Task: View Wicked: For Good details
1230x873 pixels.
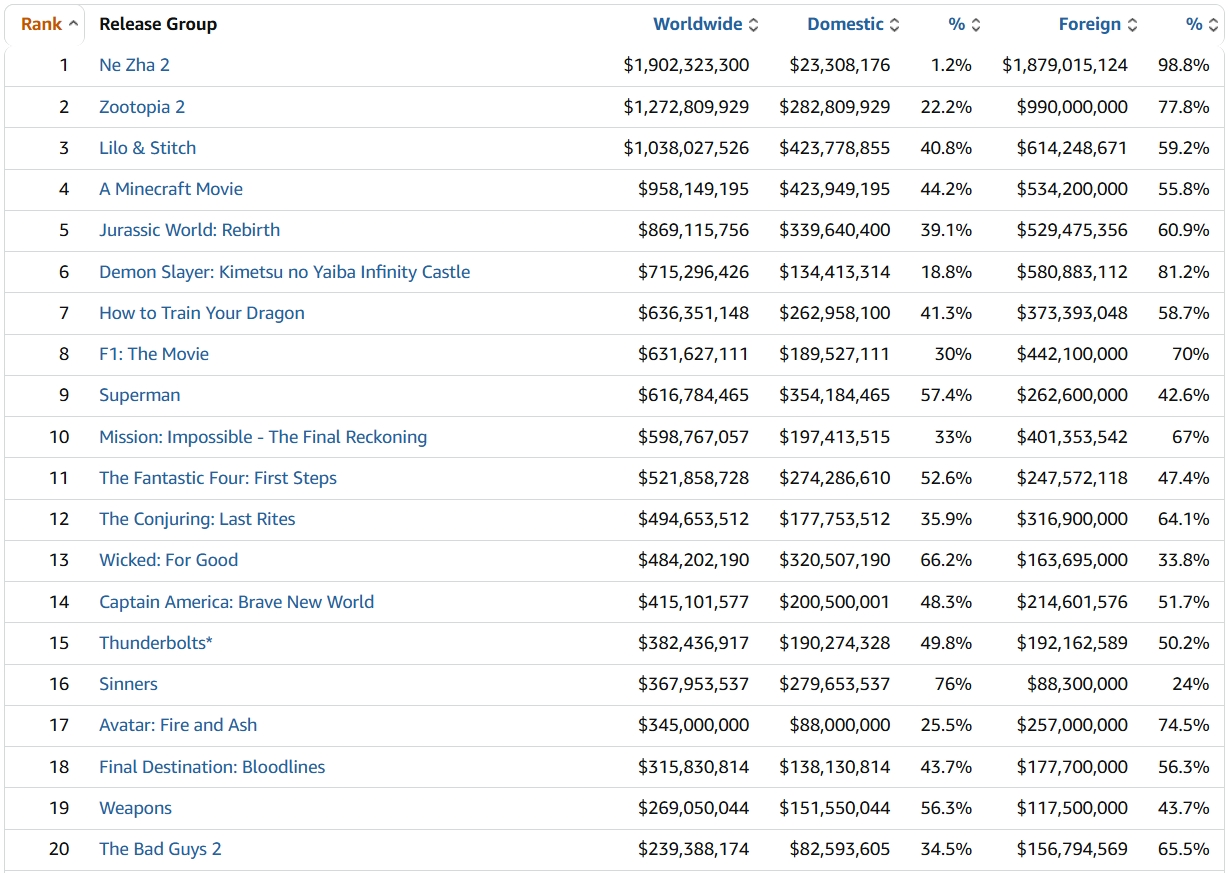Action: [x=168, y=560]
